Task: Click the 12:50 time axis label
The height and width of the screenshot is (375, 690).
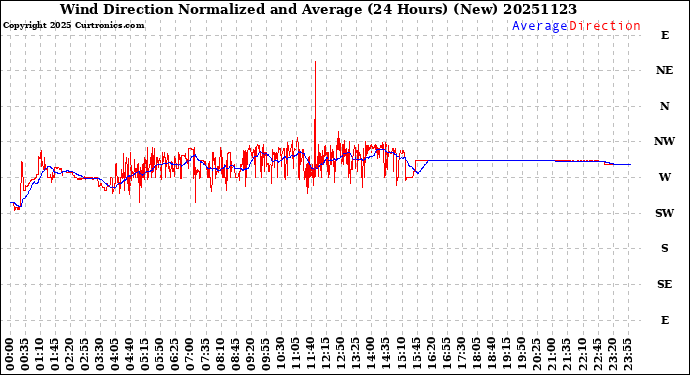Action: click(x=341, y=354)
